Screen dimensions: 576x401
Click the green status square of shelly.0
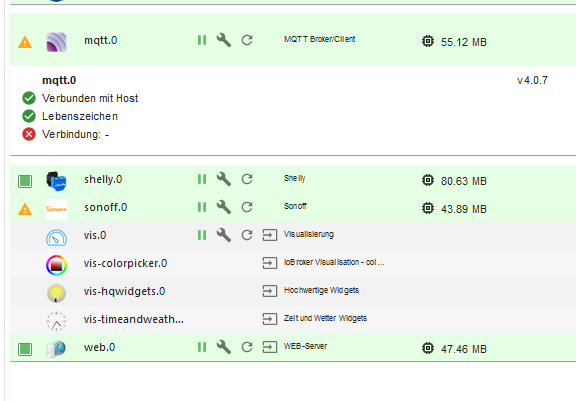point(25,181)
